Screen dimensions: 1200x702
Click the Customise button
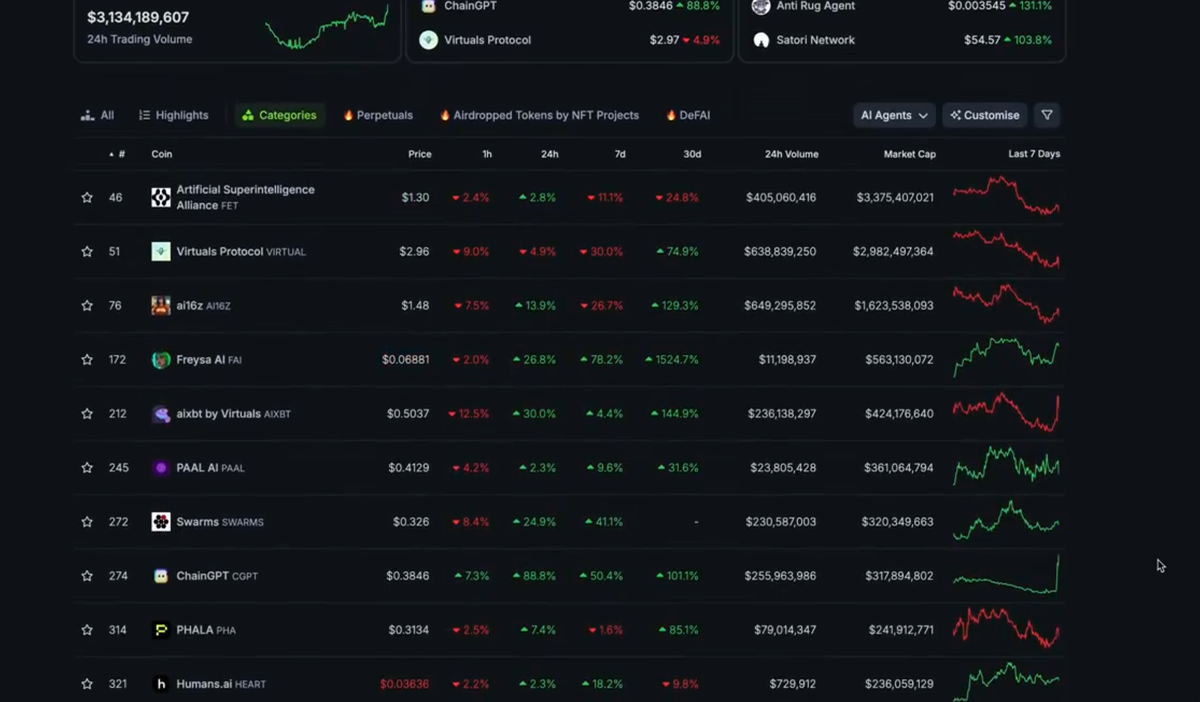coord(985,115)
